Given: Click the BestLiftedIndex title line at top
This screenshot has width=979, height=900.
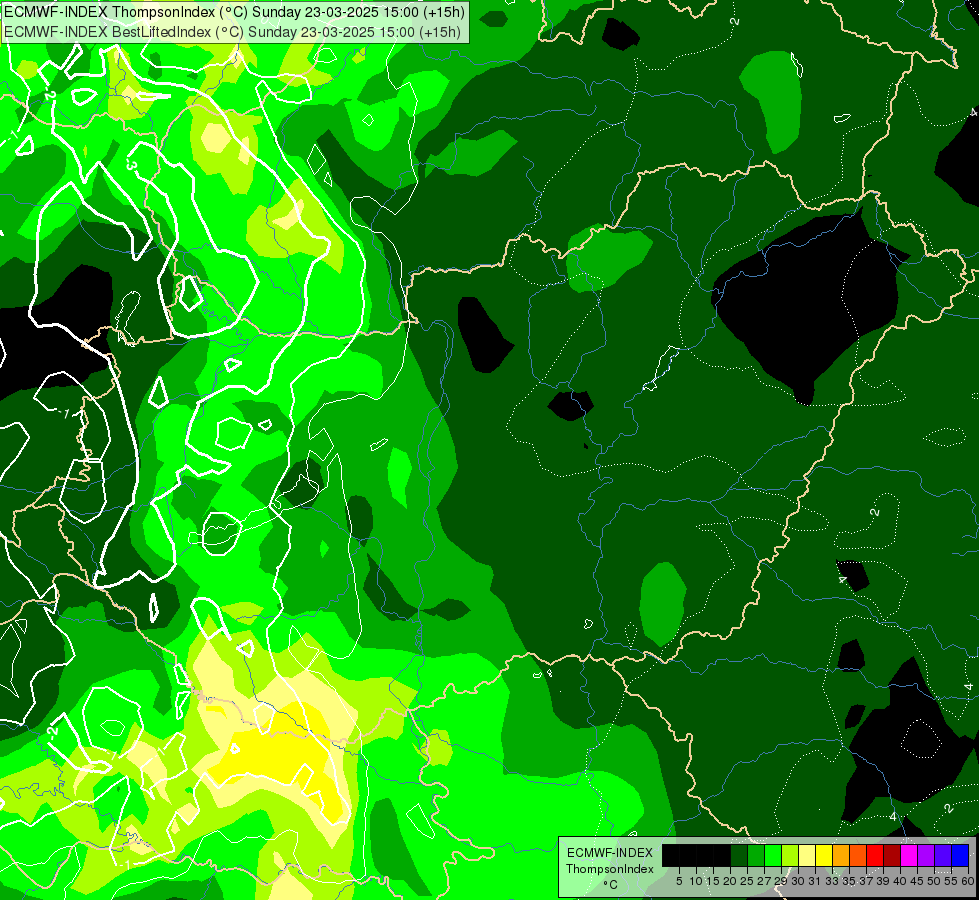Looking at the screenshot, I should (232, 31).
